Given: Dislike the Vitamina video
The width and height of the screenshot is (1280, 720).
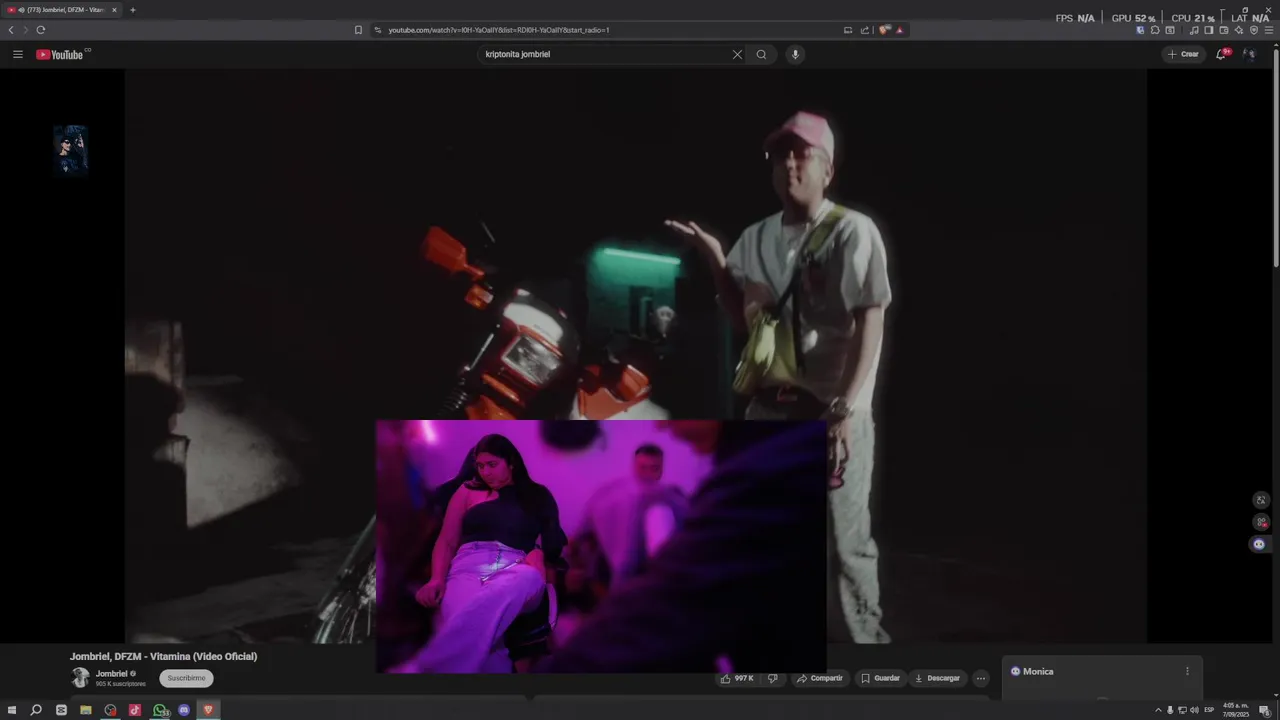Looking at the screenshot, I should 773,678.
